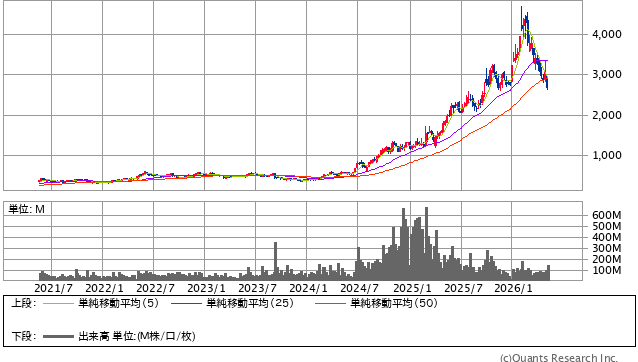Image resolution: width=638 pixels, height=362 pixels.
Task: Click the 単純移動平均(50) legend text
Action: tap(394, 303)
